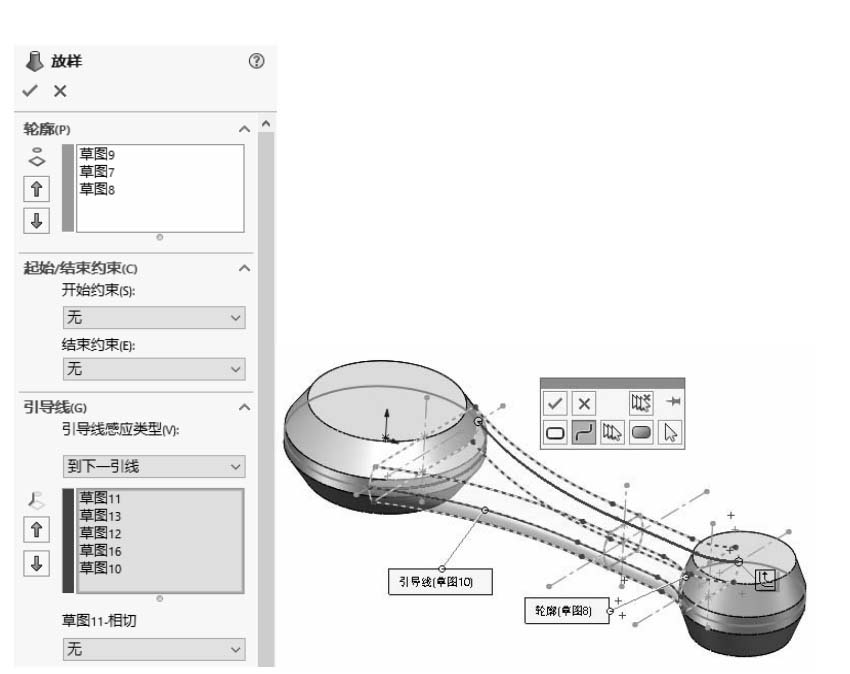
Task: Pin the floating confirmation toolbar
Action: point(674,401)
